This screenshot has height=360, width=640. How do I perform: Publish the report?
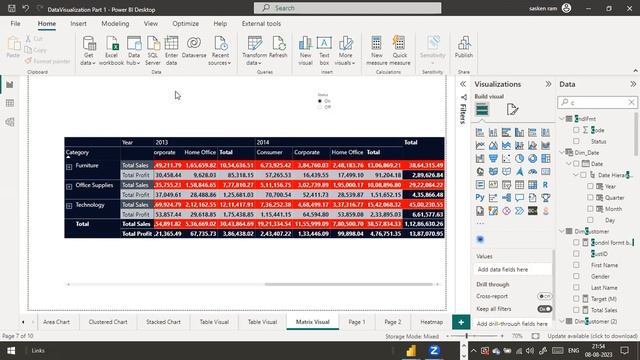(x=464, y=47)
